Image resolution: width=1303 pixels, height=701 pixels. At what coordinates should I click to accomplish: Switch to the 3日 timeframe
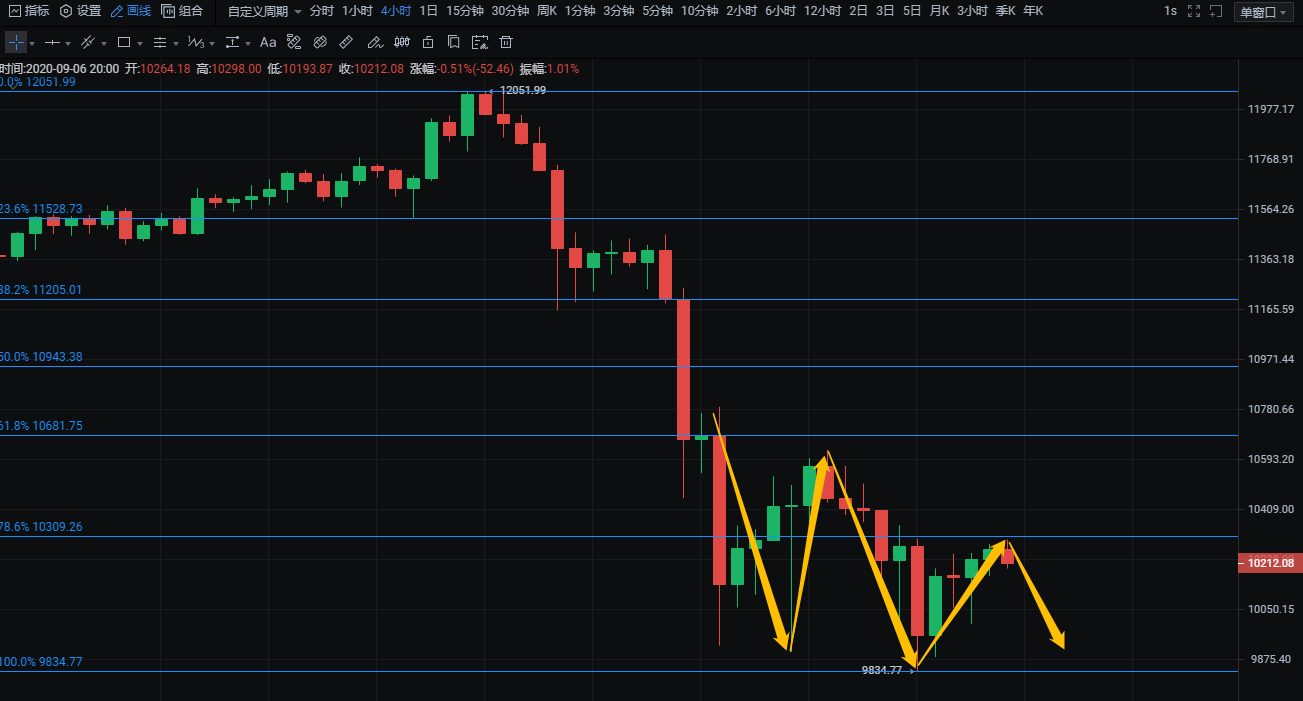tap(885, 11)
